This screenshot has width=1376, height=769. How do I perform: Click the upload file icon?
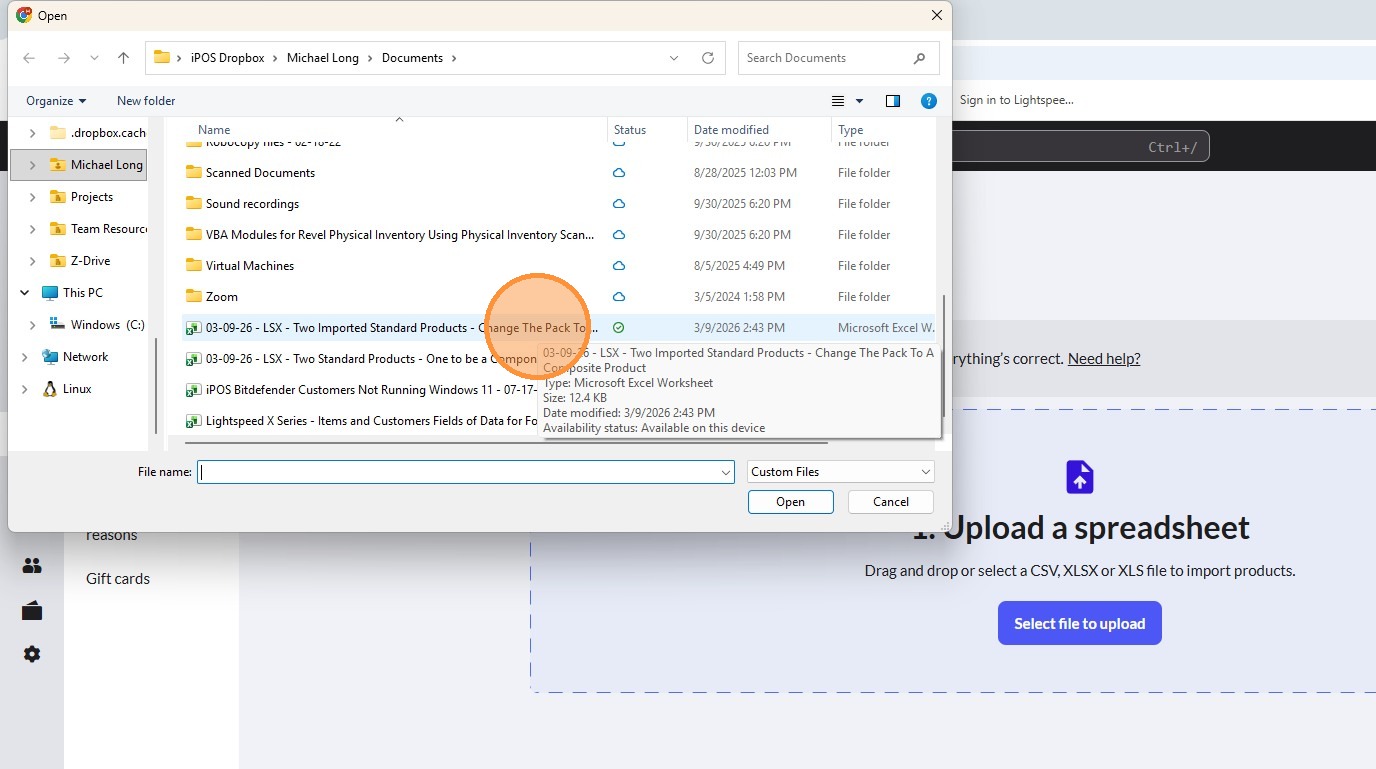click(x=1080, y=477)
